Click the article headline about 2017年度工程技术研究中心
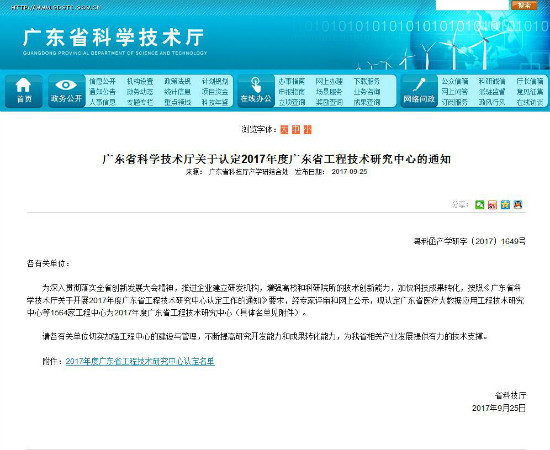550x450 pixels. pos(276,159)
